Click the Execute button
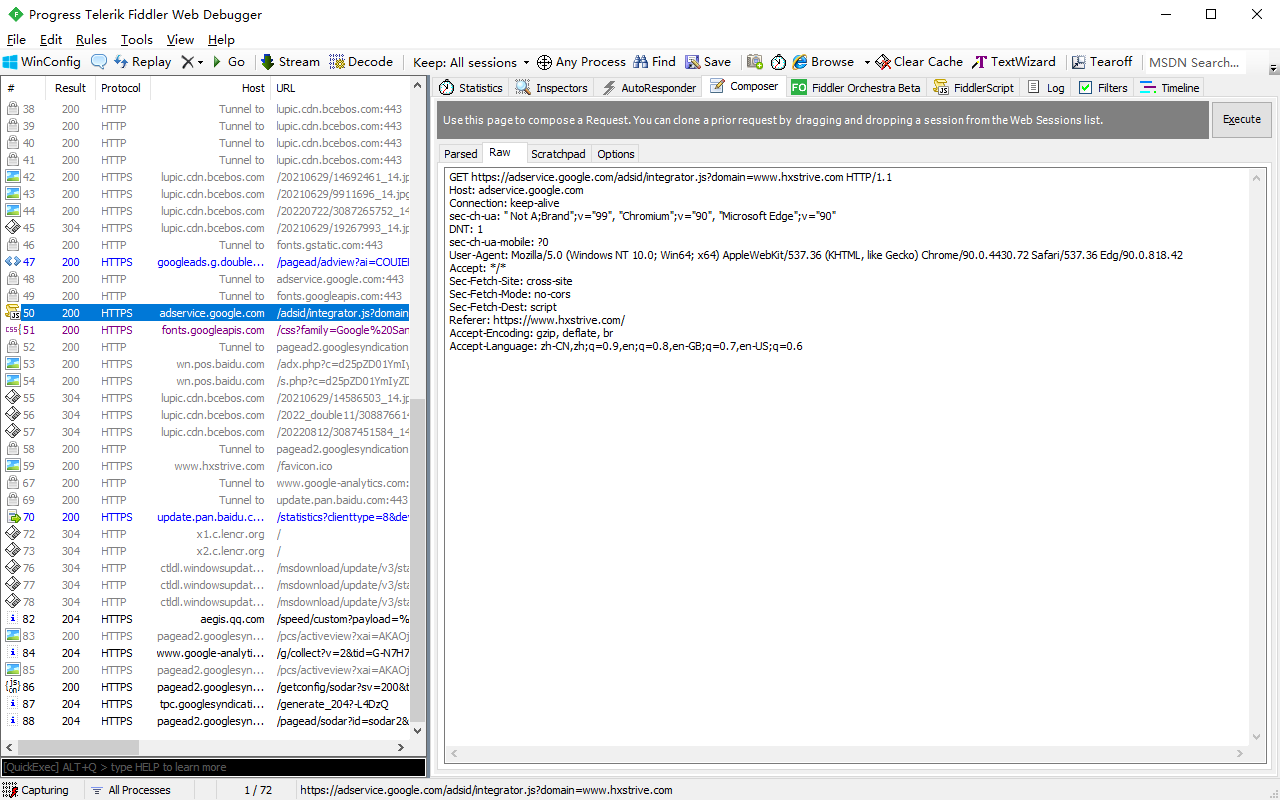 pyautogui.click(x=1242, y=119)
